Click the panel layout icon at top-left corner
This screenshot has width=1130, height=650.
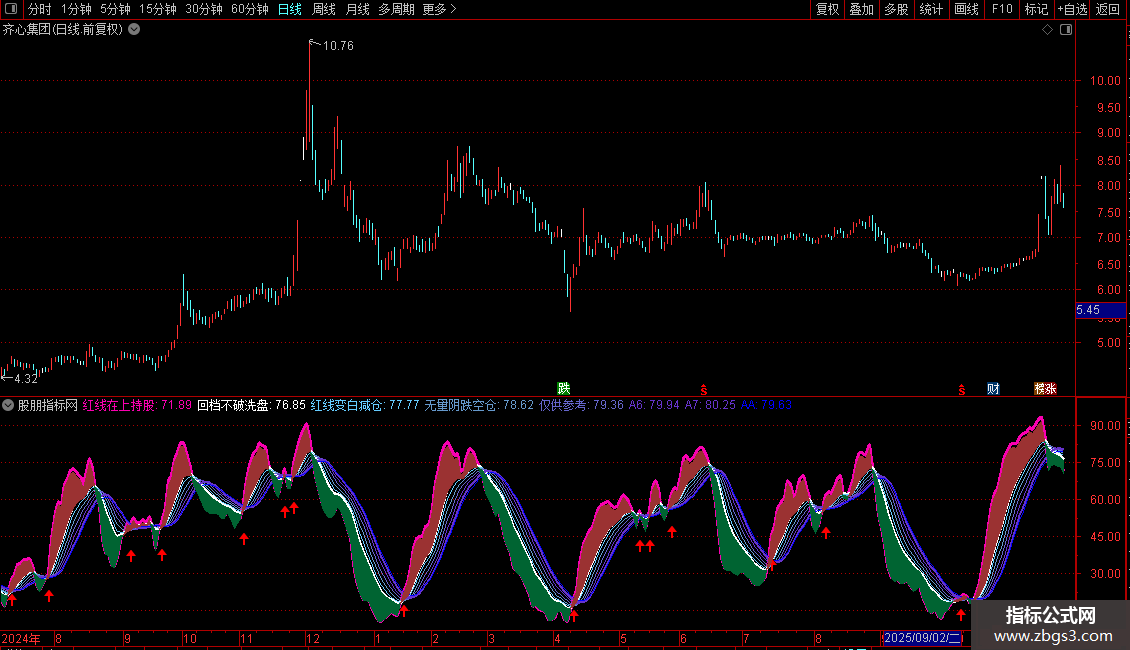(x=11, y=9)
